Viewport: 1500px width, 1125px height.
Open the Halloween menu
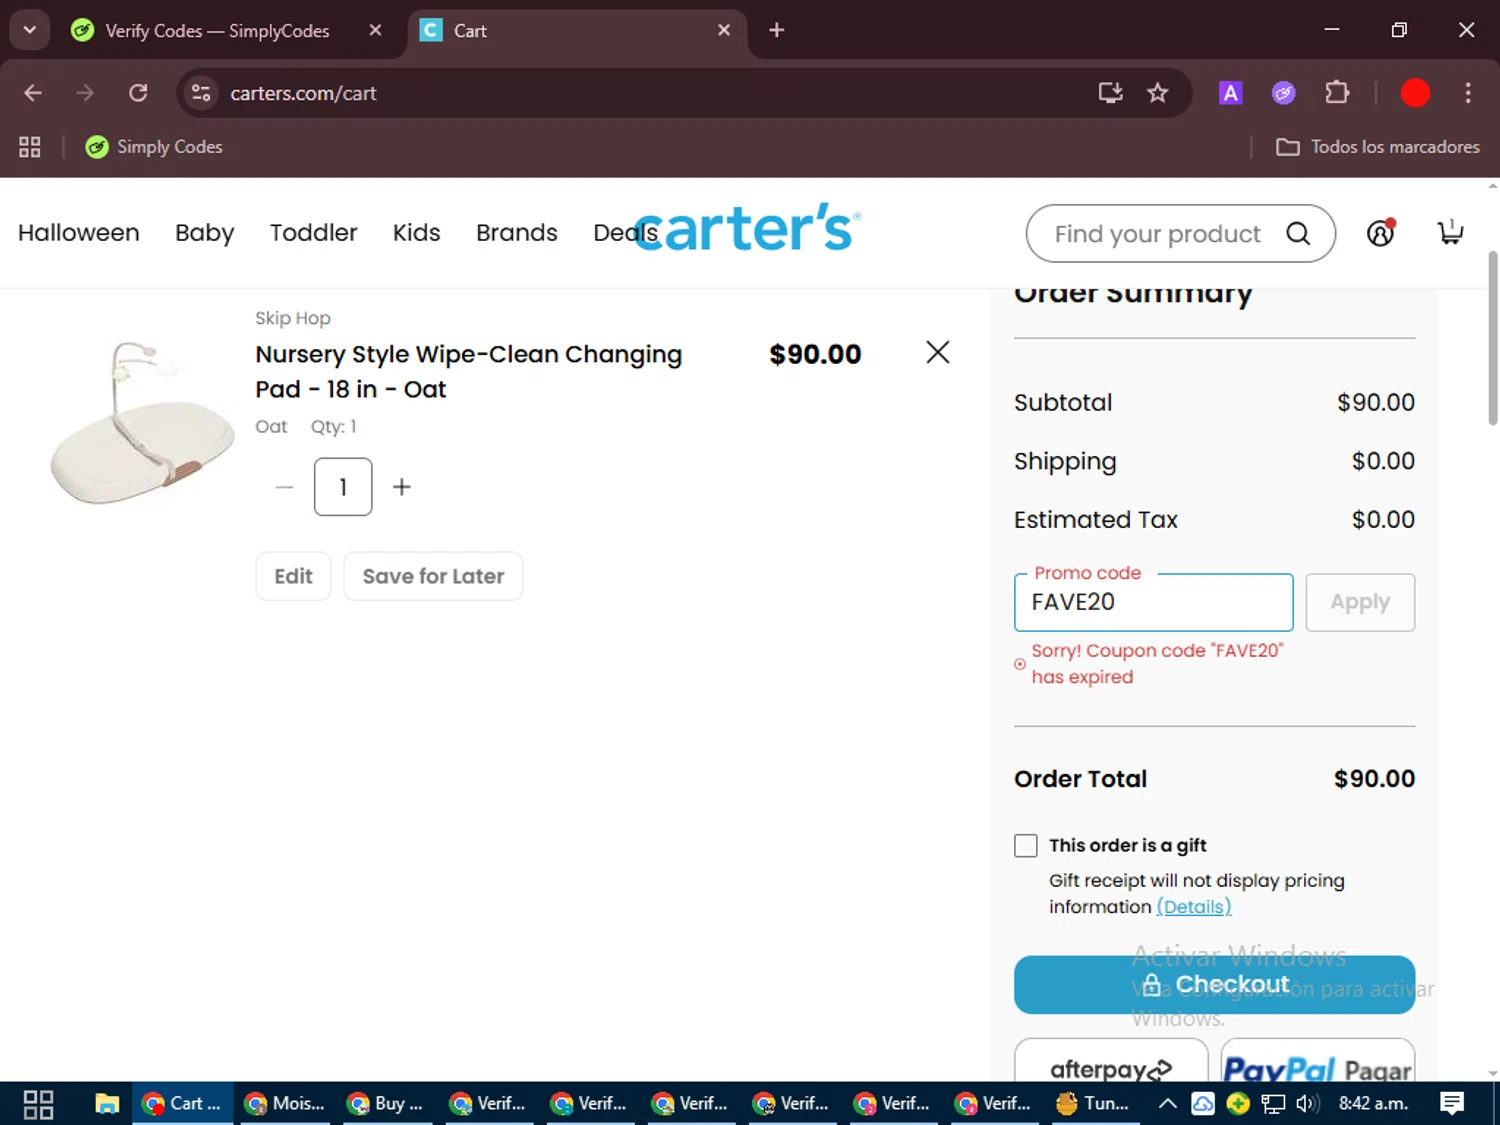[79, 233]
